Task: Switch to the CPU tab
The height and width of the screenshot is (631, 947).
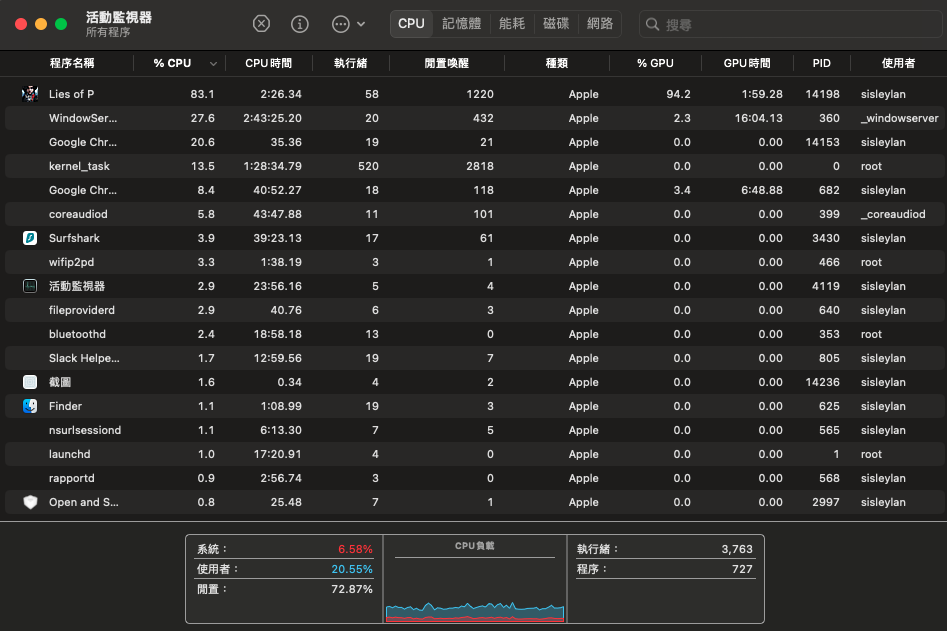Action: [411, 24]
